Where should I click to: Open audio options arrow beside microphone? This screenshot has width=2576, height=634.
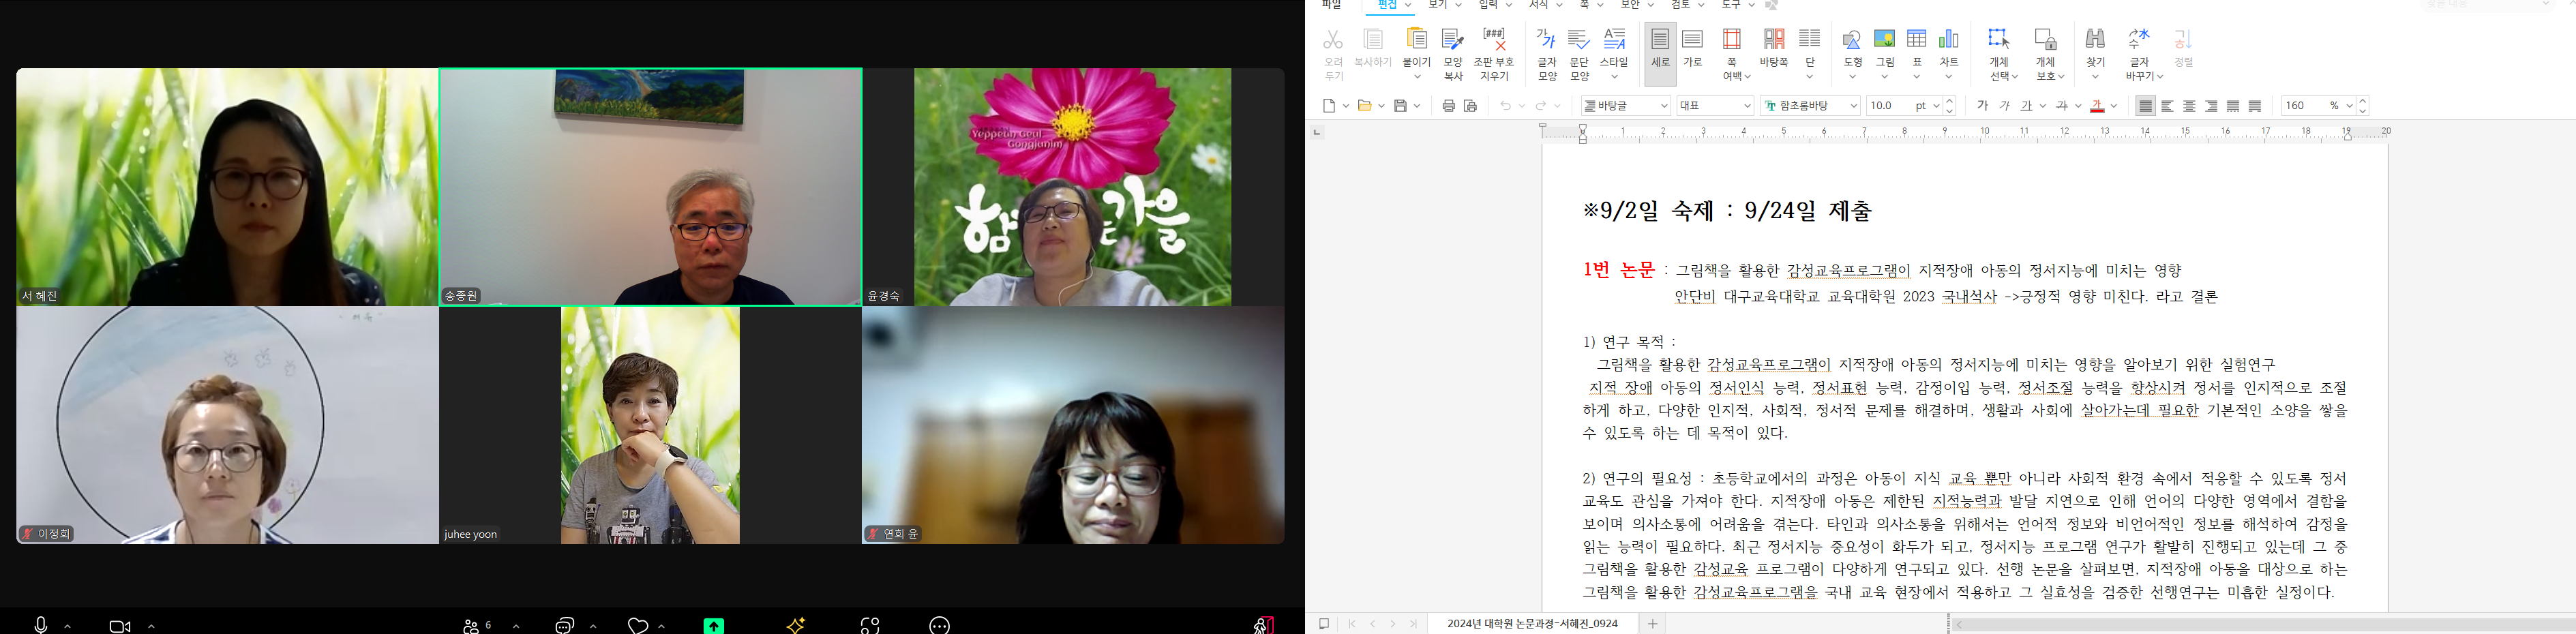click(x=68, y=626)
